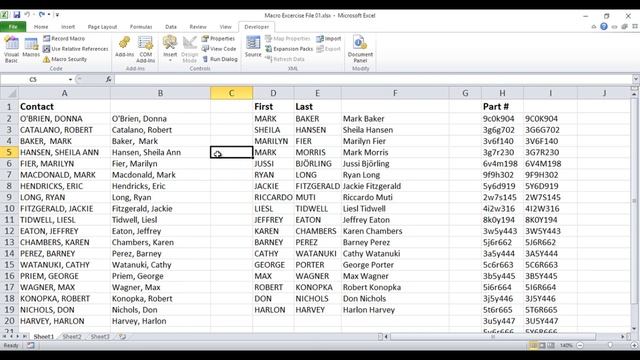
Task: Click the zoom in plus button
Action: [x=634, y=346]
